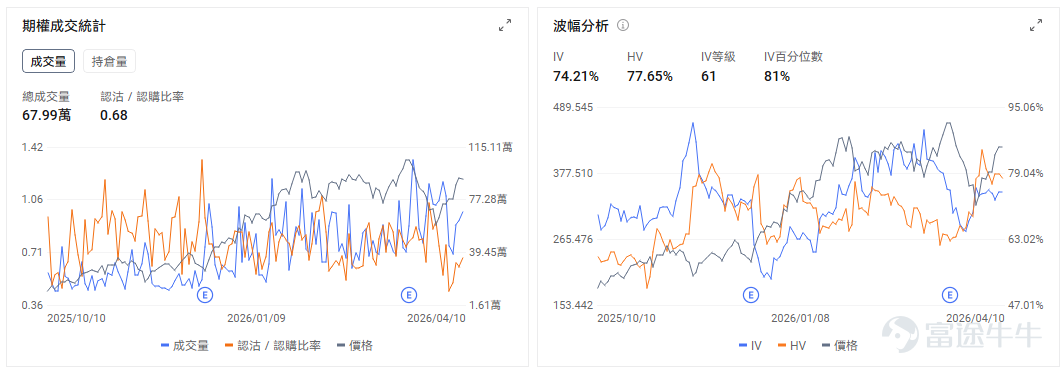Select the IV value 74.21%
1062x371 pixels.
click(576, 77)
